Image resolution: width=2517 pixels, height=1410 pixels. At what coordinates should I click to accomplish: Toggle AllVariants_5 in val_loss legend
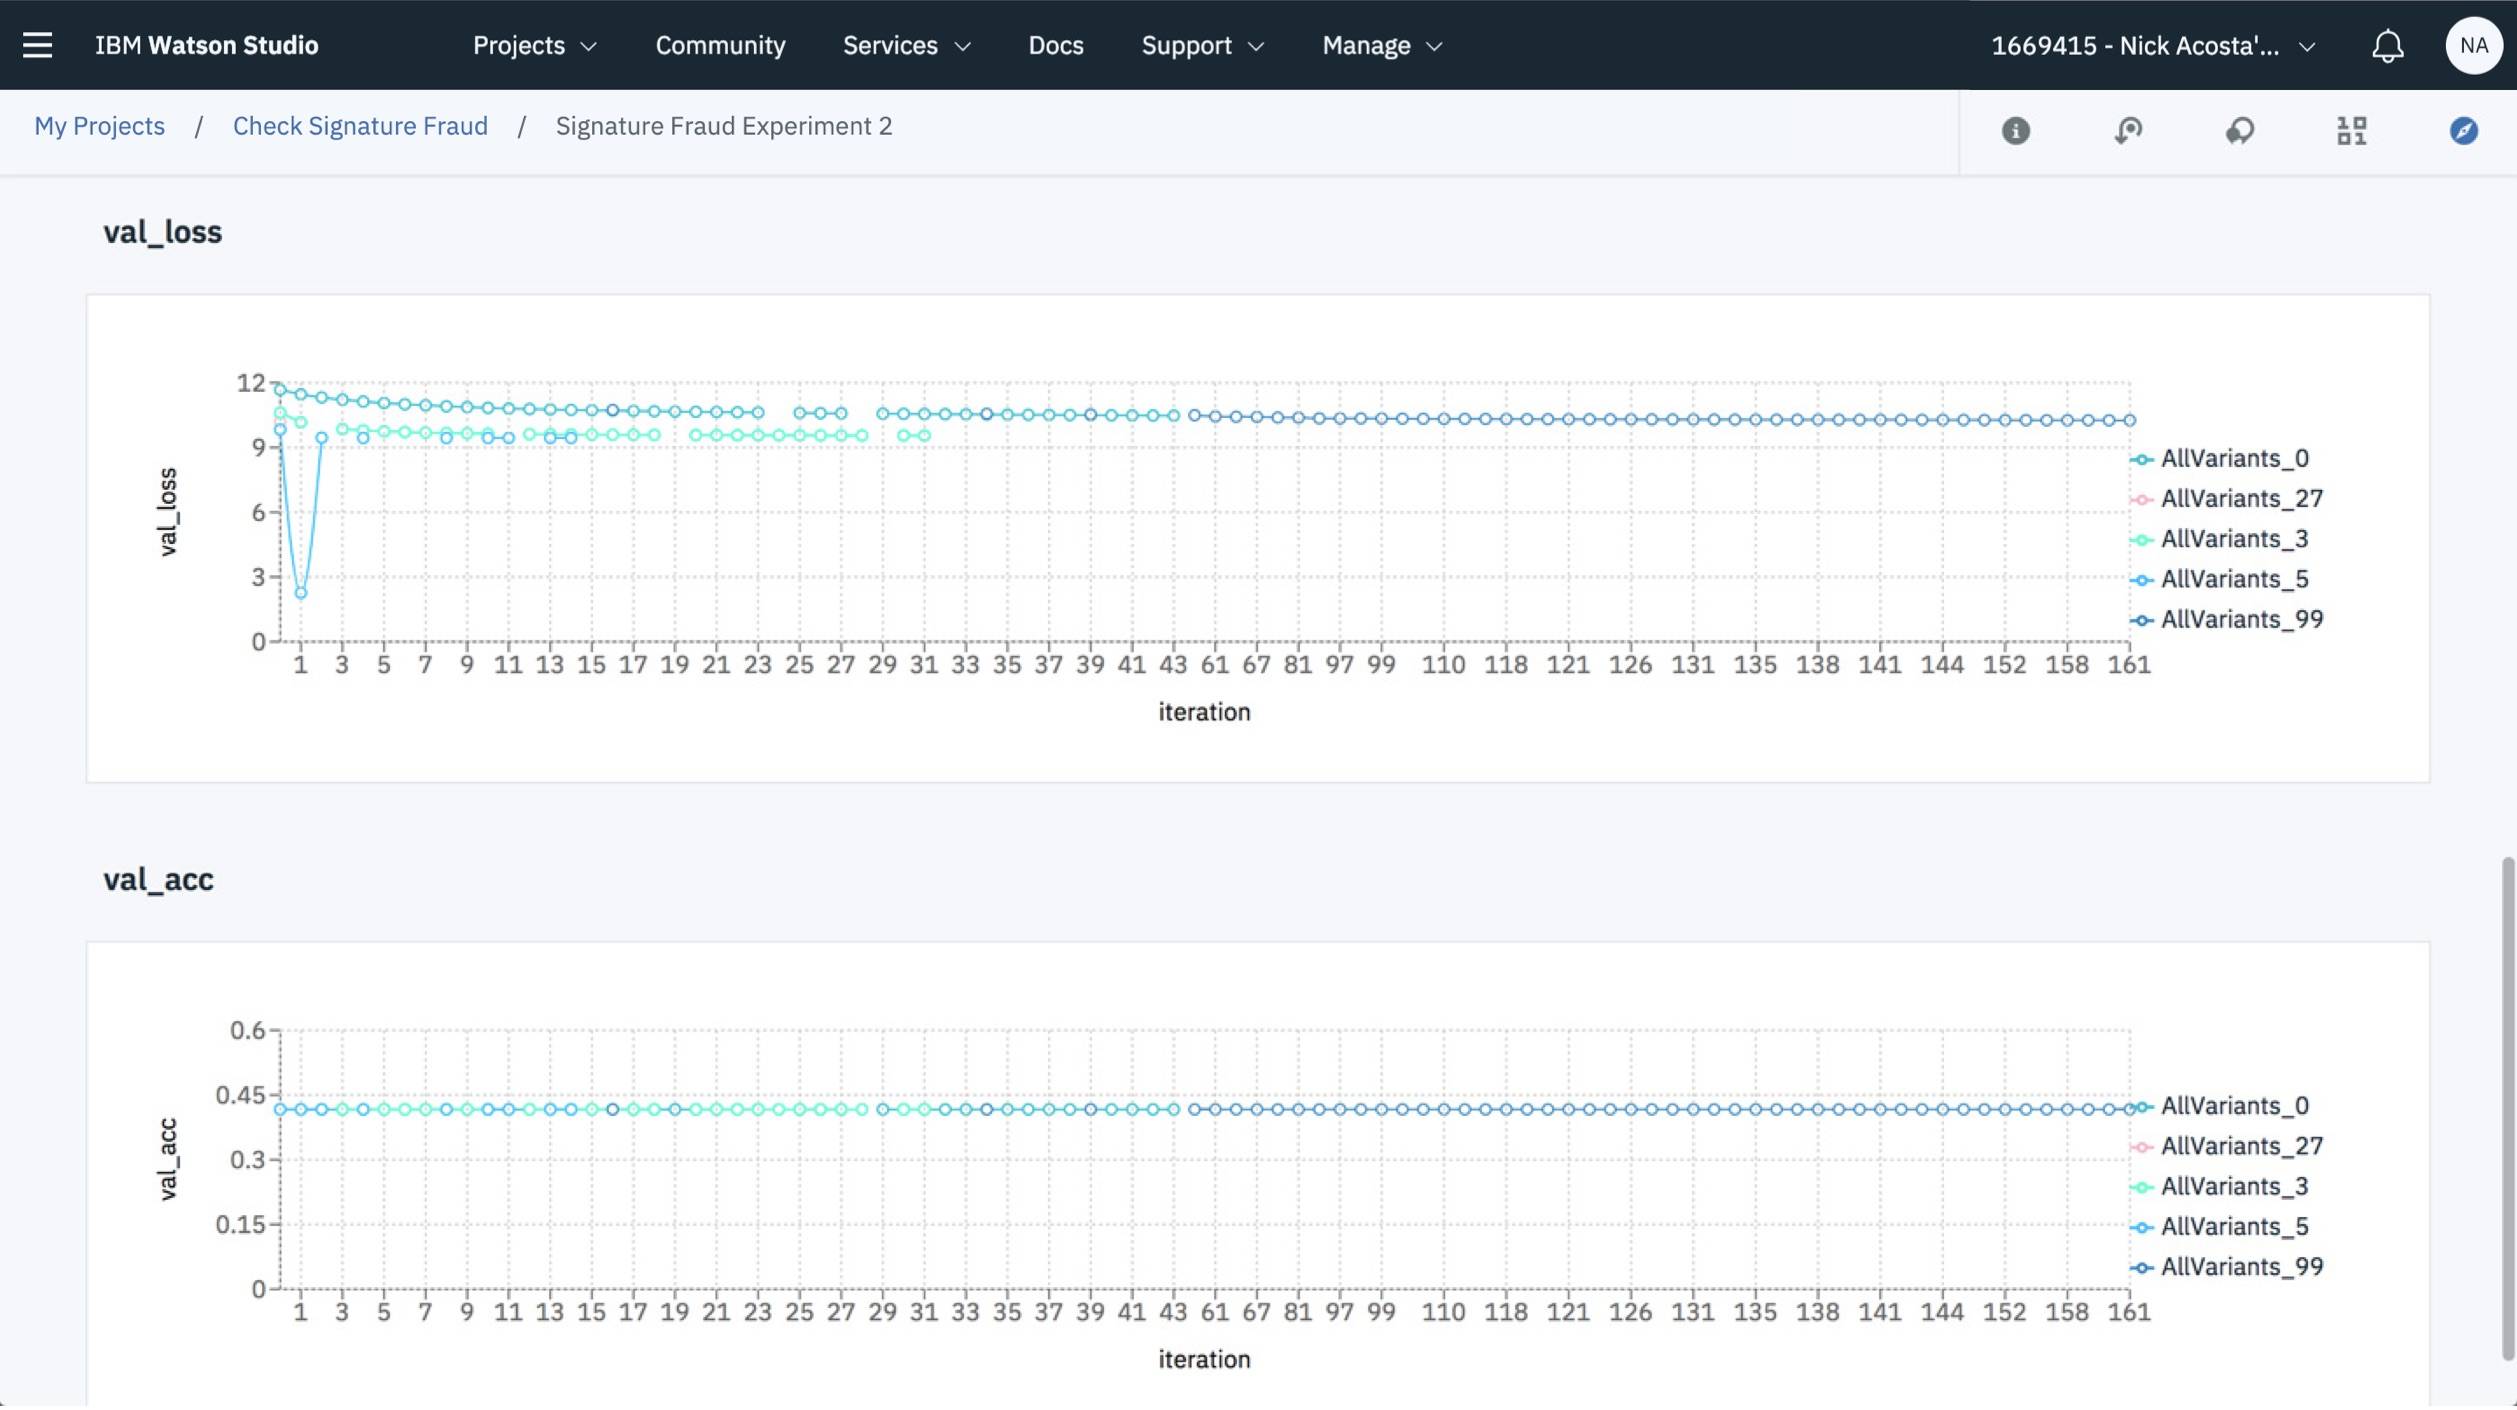[2221, 579]
